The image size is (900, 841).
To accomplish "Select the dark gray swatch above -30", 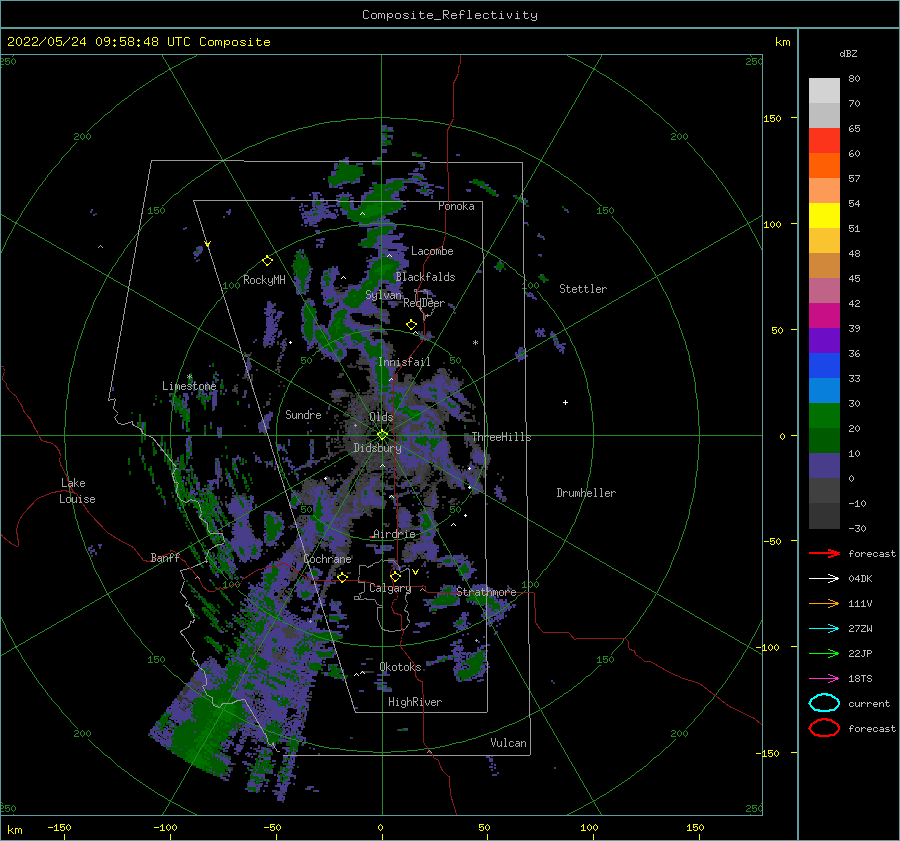I will (824, 516).
